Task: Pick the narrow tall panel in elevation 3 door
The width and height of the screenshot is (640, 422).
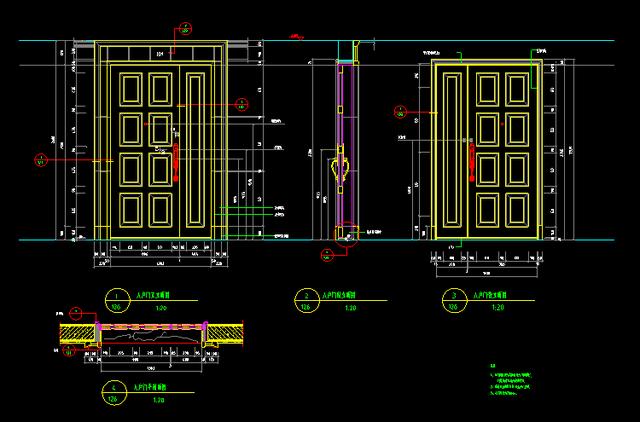Action: coord(452,150)
